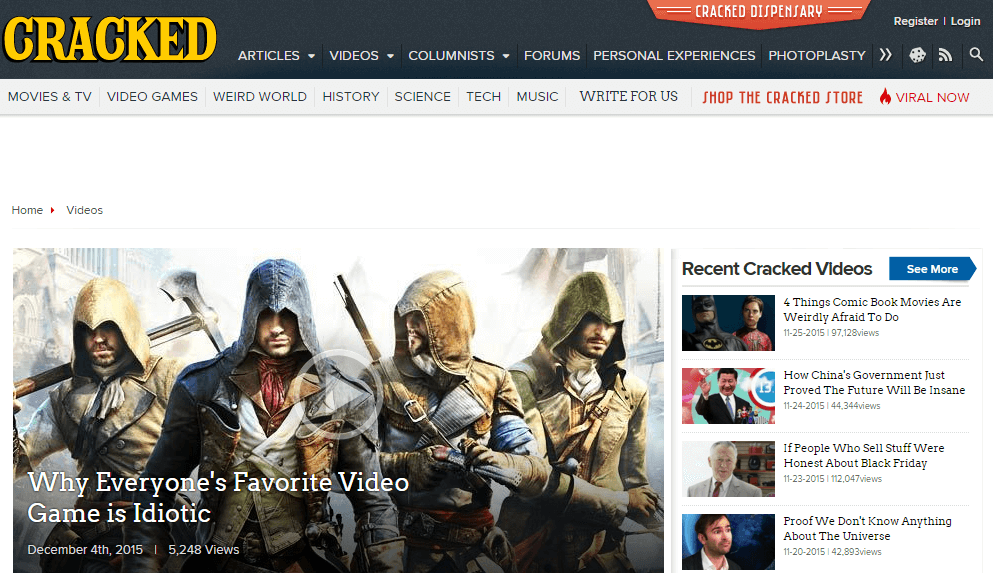Open Batman and Spider-Man comic movies video thumbnail
Image resolution: width=993 pixels, height=573 pixels.
[x=728, y=323]
